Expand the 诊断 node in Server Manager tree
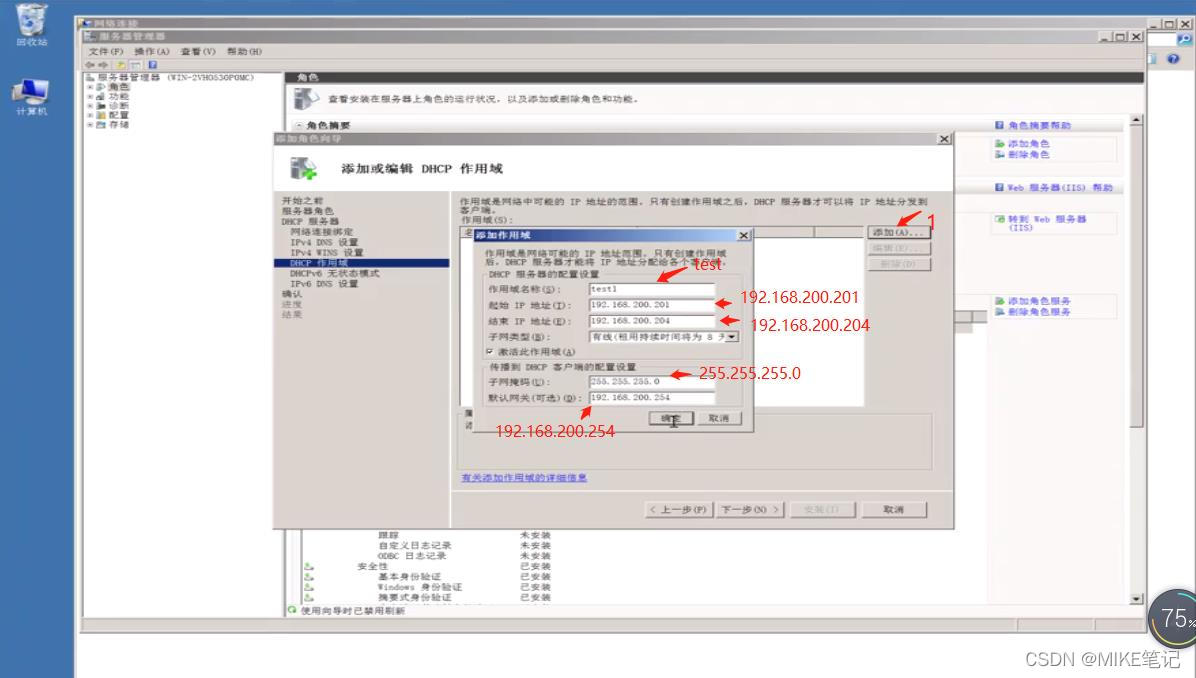Image resolution: width=1196 pixels, height=678 pixels. [x=90, y=106]
